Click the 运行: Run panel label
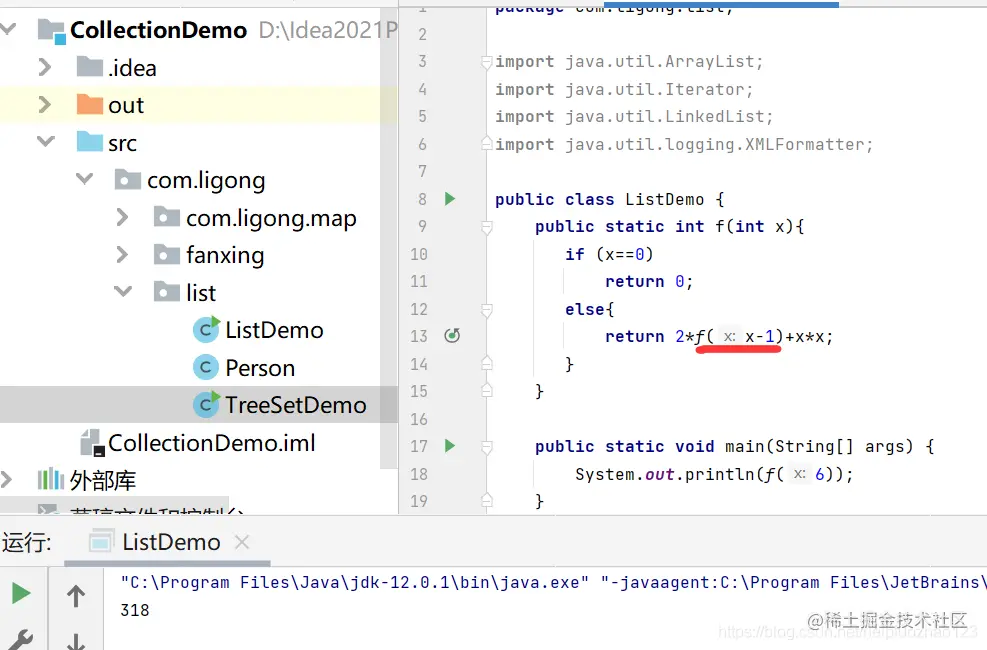The width and height of the screenshot is (987, 650). pos(26,542)
